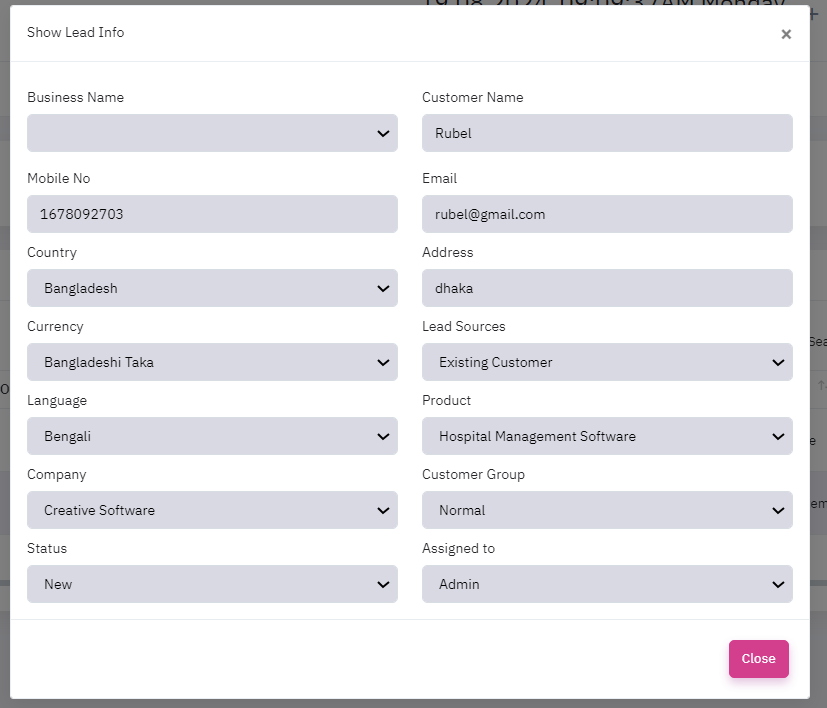
Task: Open Customer Group dropdown set to Normal
Action: tap(607, 510)
